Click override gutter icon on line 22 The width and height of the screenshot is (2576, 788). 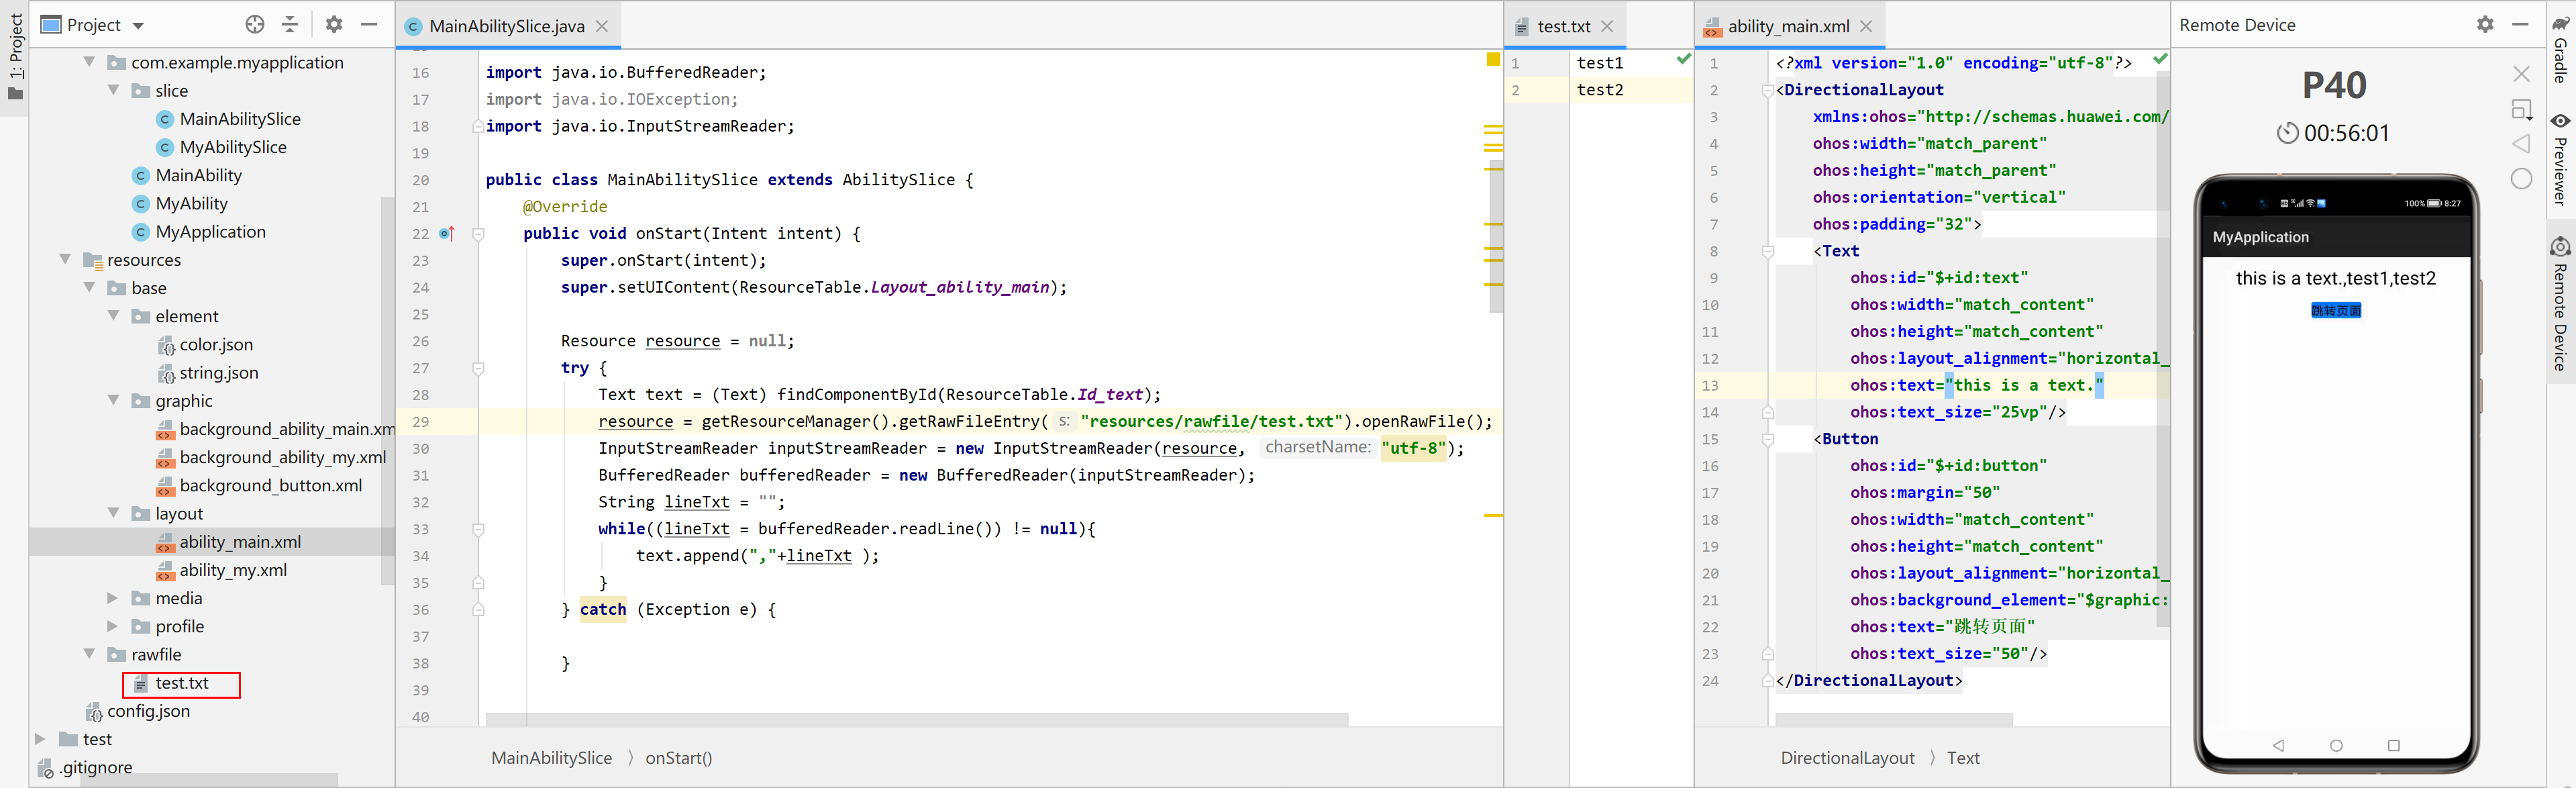447,233
